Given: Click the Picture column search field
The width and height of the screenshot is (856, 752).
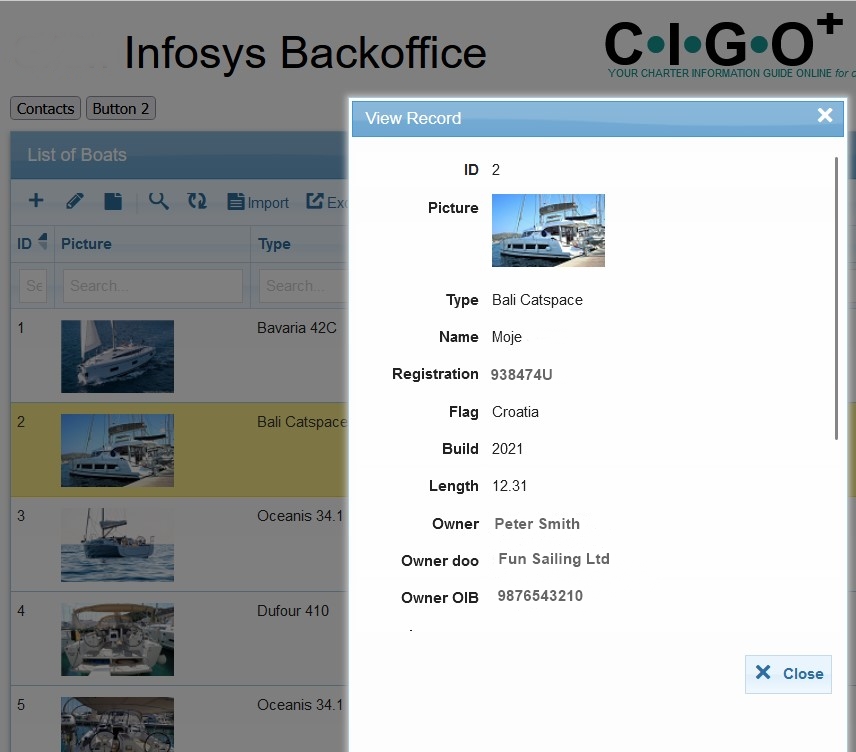Looking at the screenshot, I should pos(152,285).
